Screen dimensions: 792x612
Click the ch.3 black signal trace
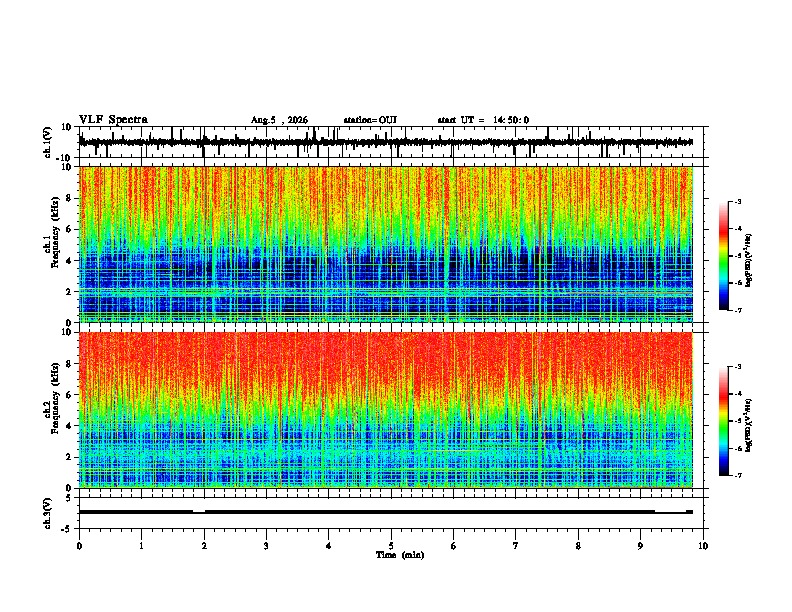386,512
